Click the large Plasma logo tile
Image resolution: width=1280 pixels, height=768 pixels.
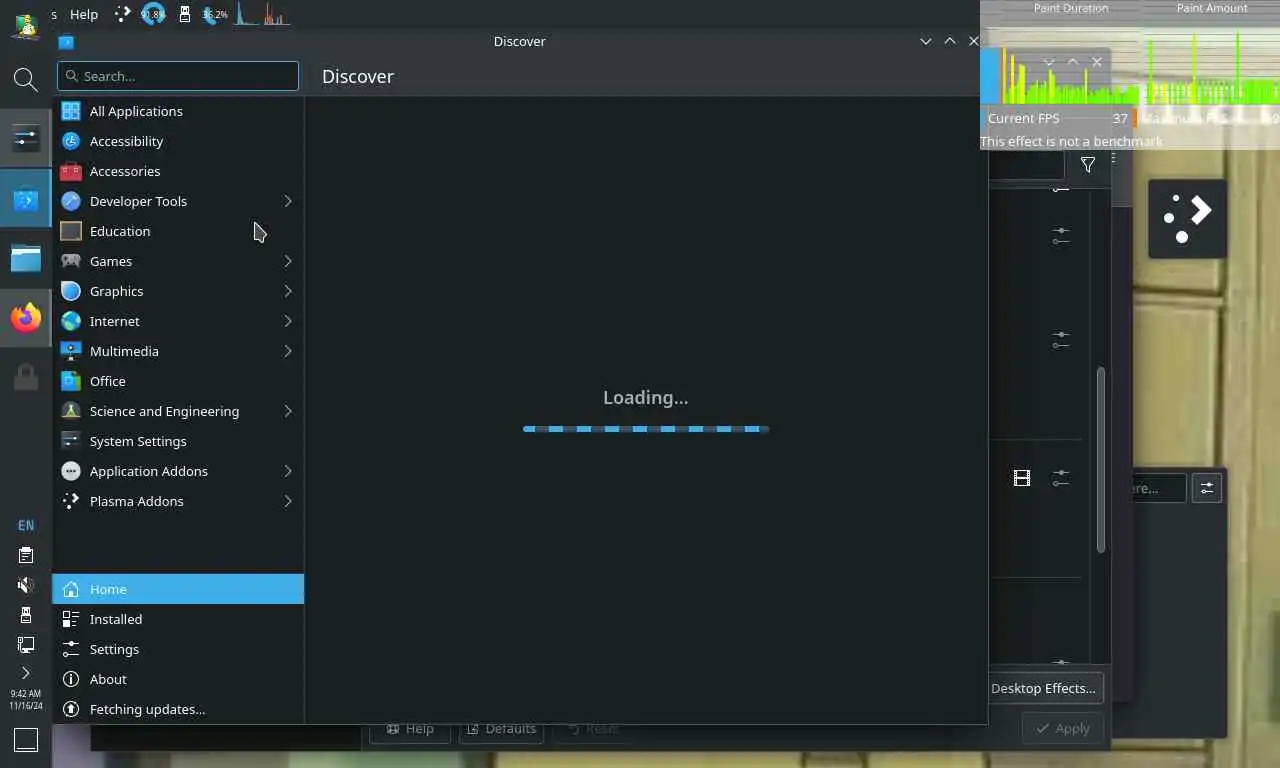1187,219
